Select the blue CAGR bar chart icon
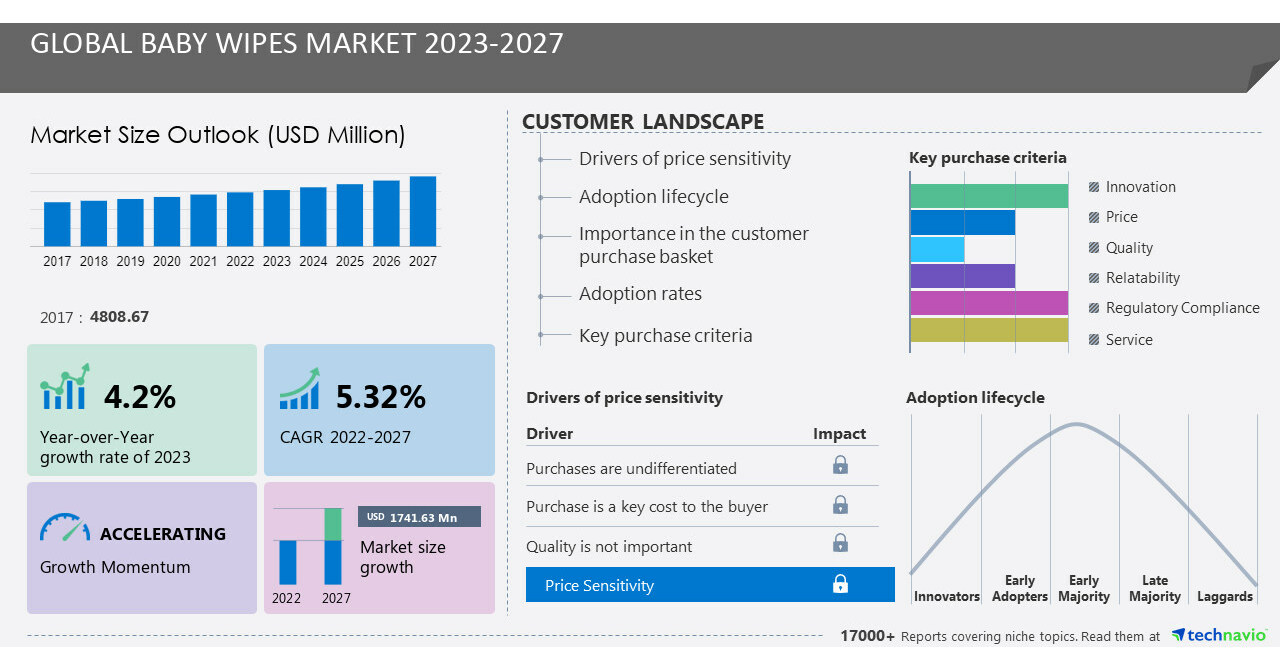 click(299, 389)
